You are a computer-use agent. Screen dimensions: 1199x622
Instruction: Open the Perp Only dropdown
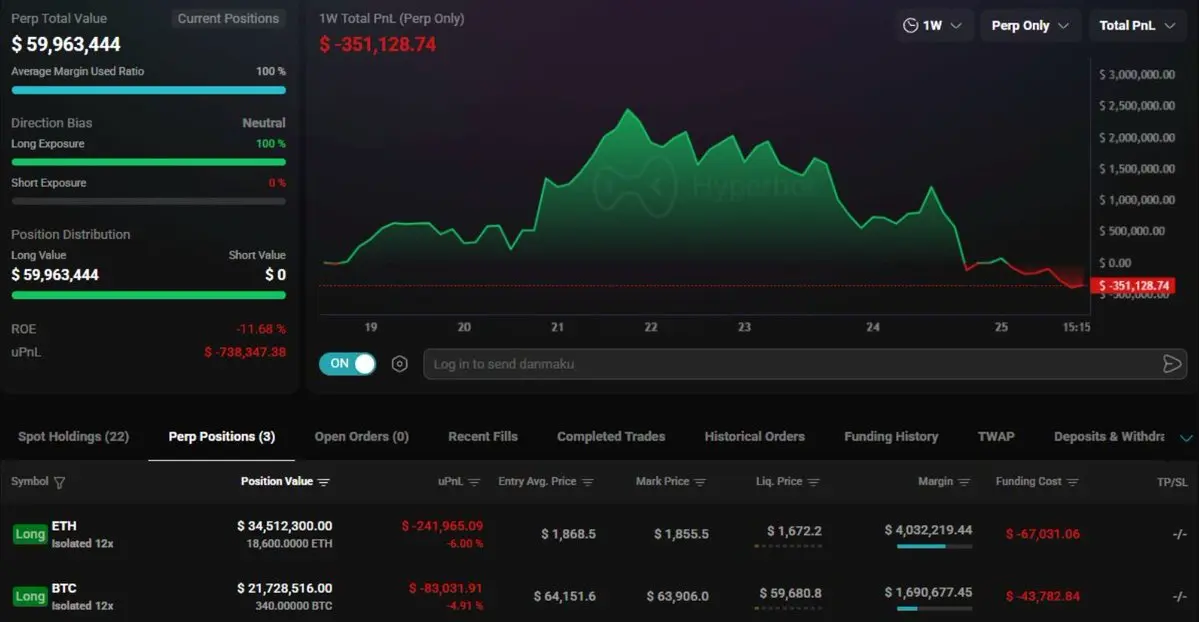(x=1030, y=25)
